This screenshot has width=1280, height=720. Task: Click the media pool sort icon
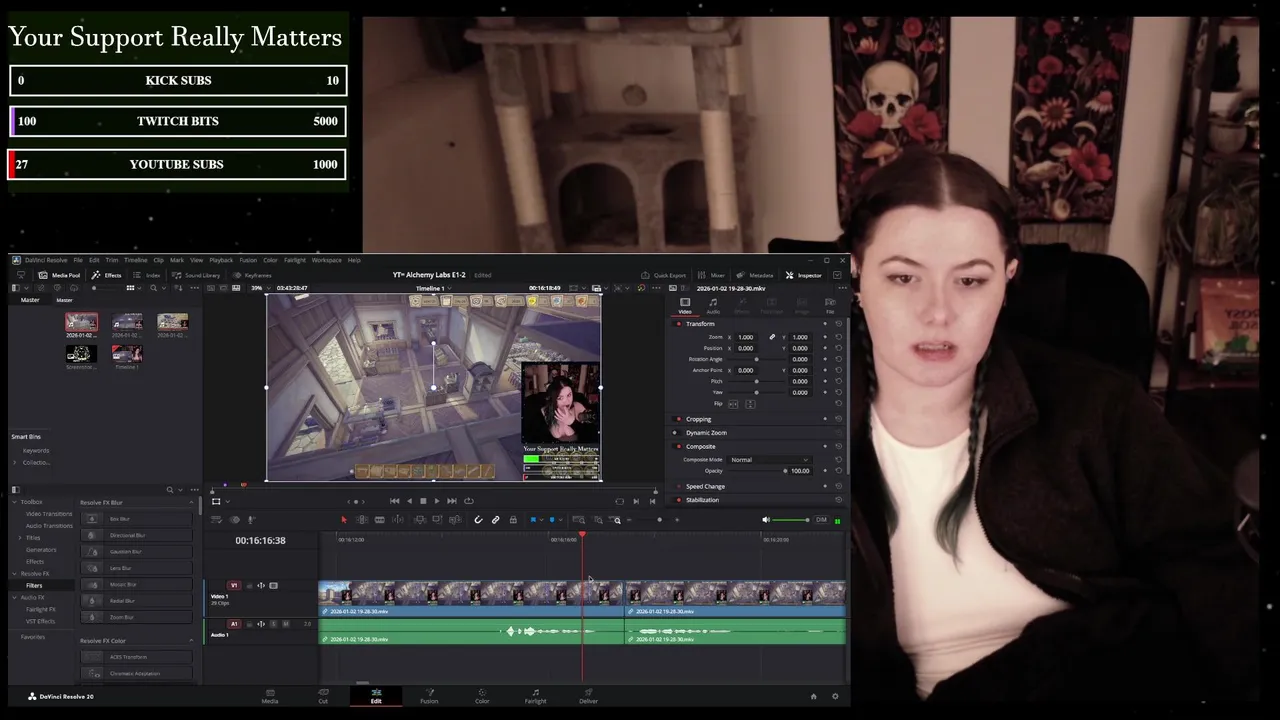tap(178, 288)
